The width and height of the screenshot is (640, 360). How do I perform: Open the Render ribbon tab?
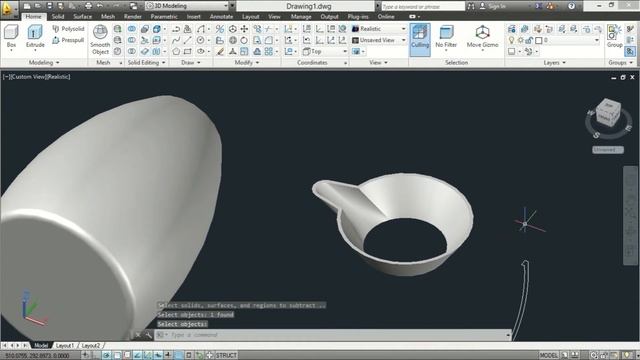pos(133,17)
